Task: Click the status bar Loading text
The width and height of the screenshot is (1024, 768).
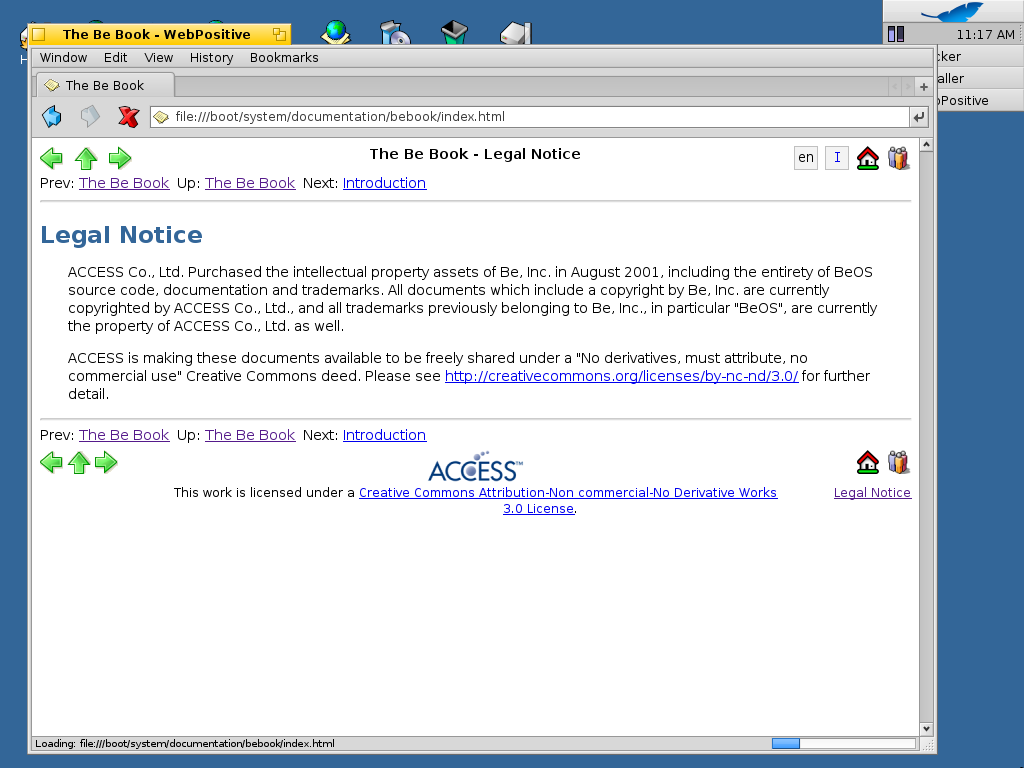Action: [x=185, y=743]
